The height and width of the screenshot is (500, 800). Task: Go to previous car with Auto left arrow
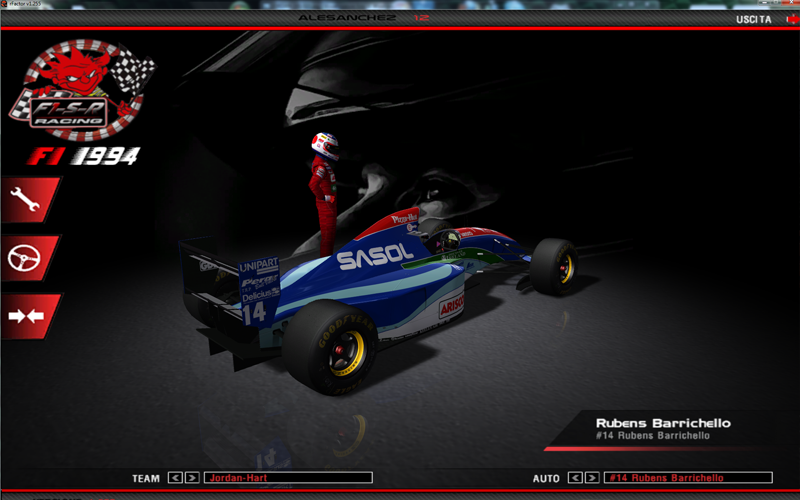(575, 478)
